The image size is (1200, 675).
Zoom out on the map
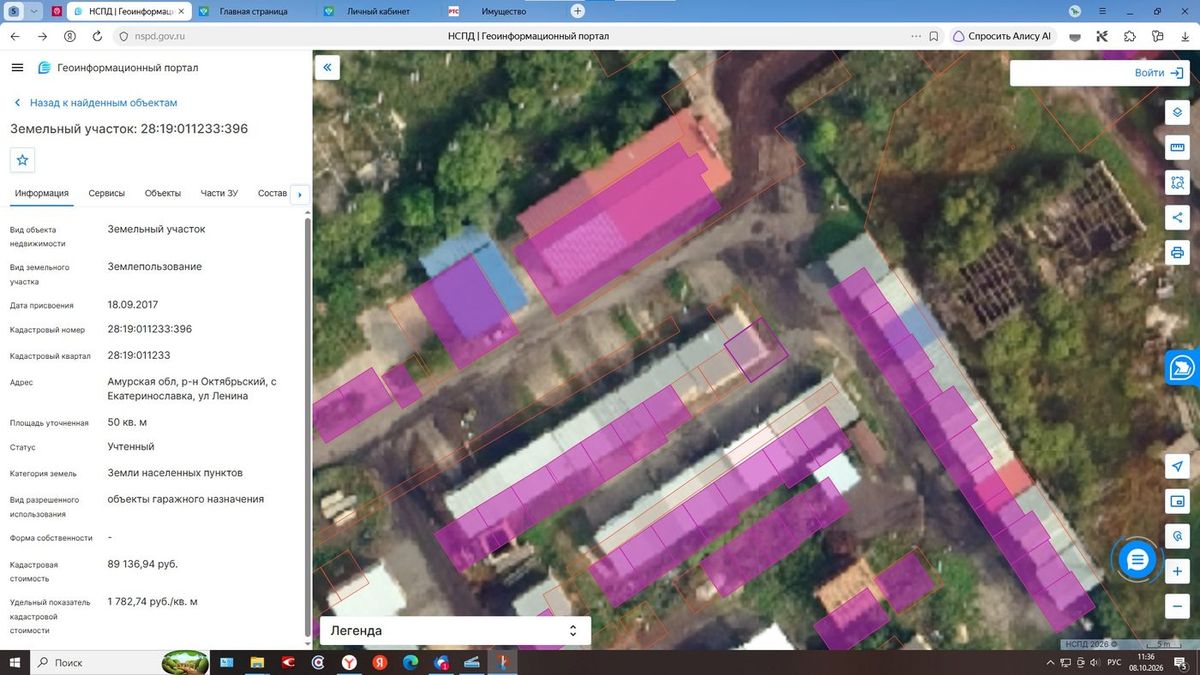[x=1177, y=606]
